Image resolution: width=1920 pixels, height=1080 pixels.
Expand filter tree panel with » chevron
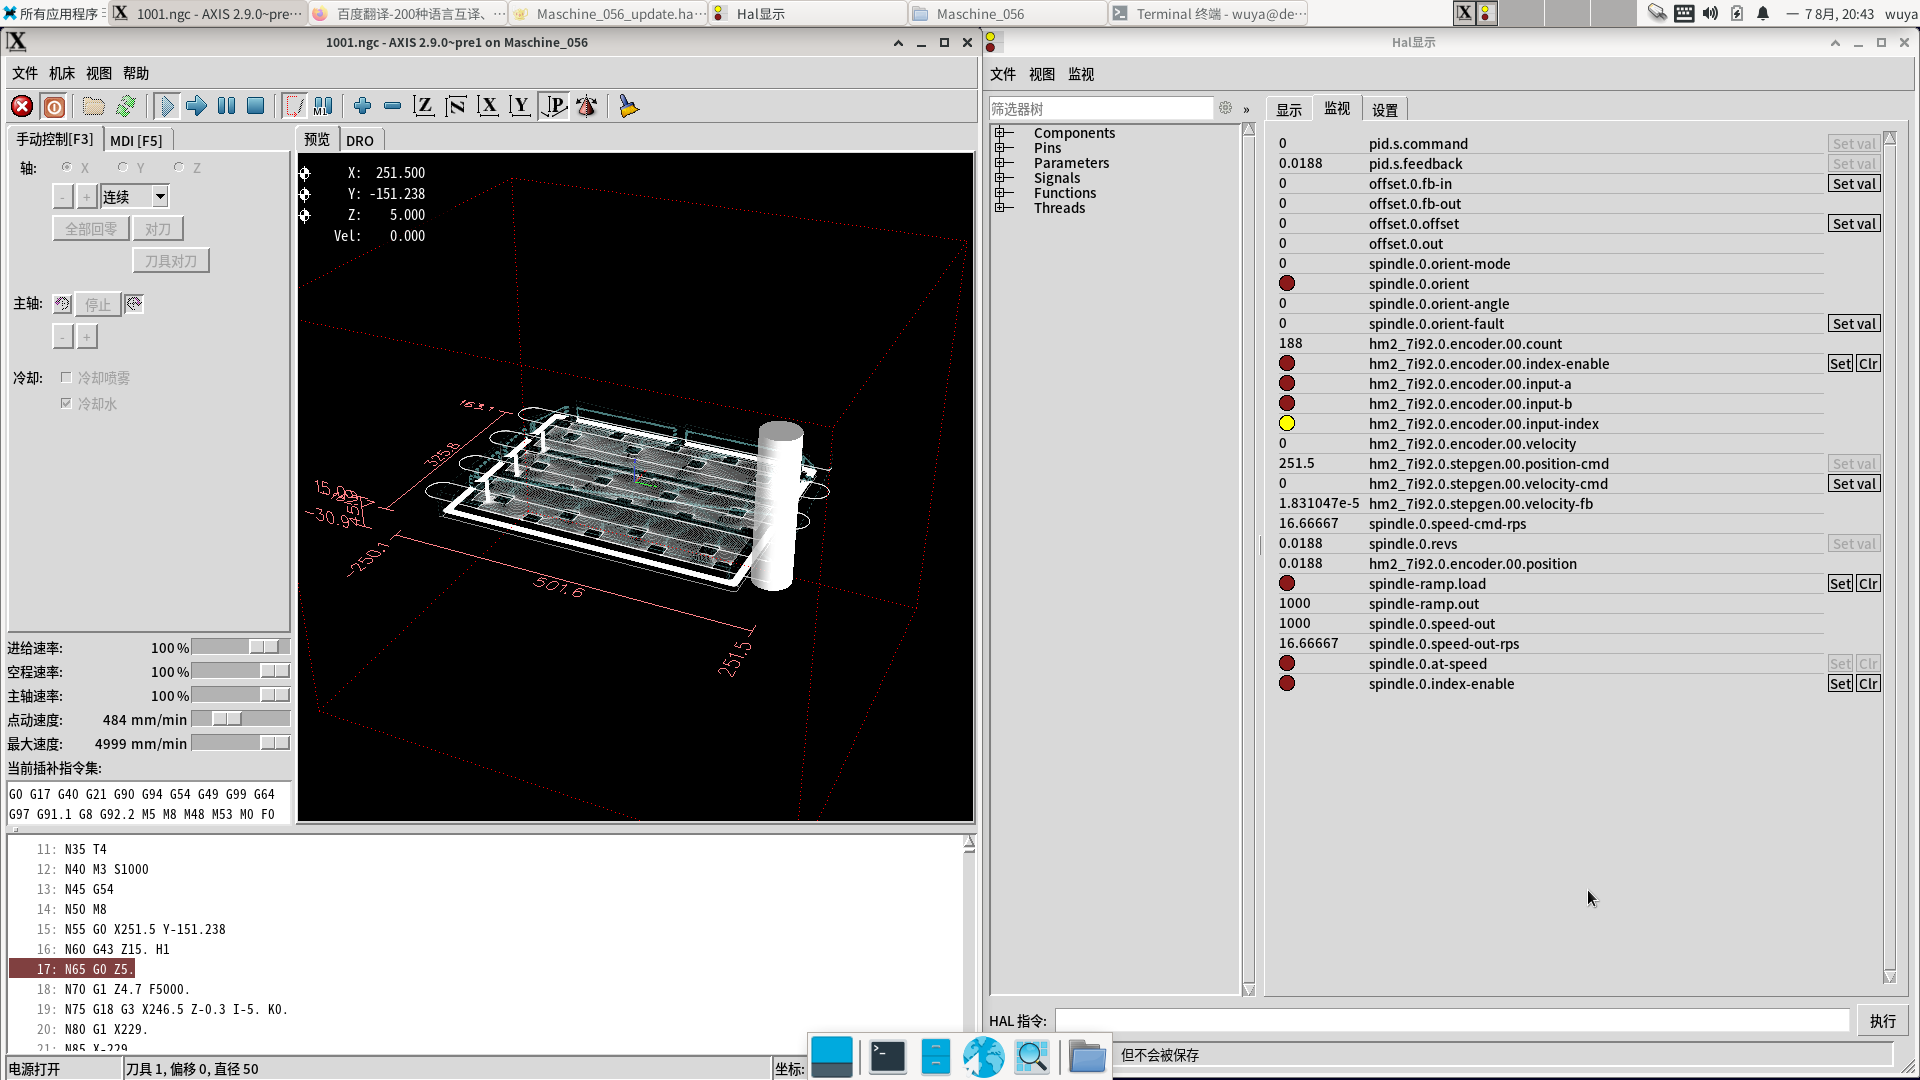click(1246, 109)
